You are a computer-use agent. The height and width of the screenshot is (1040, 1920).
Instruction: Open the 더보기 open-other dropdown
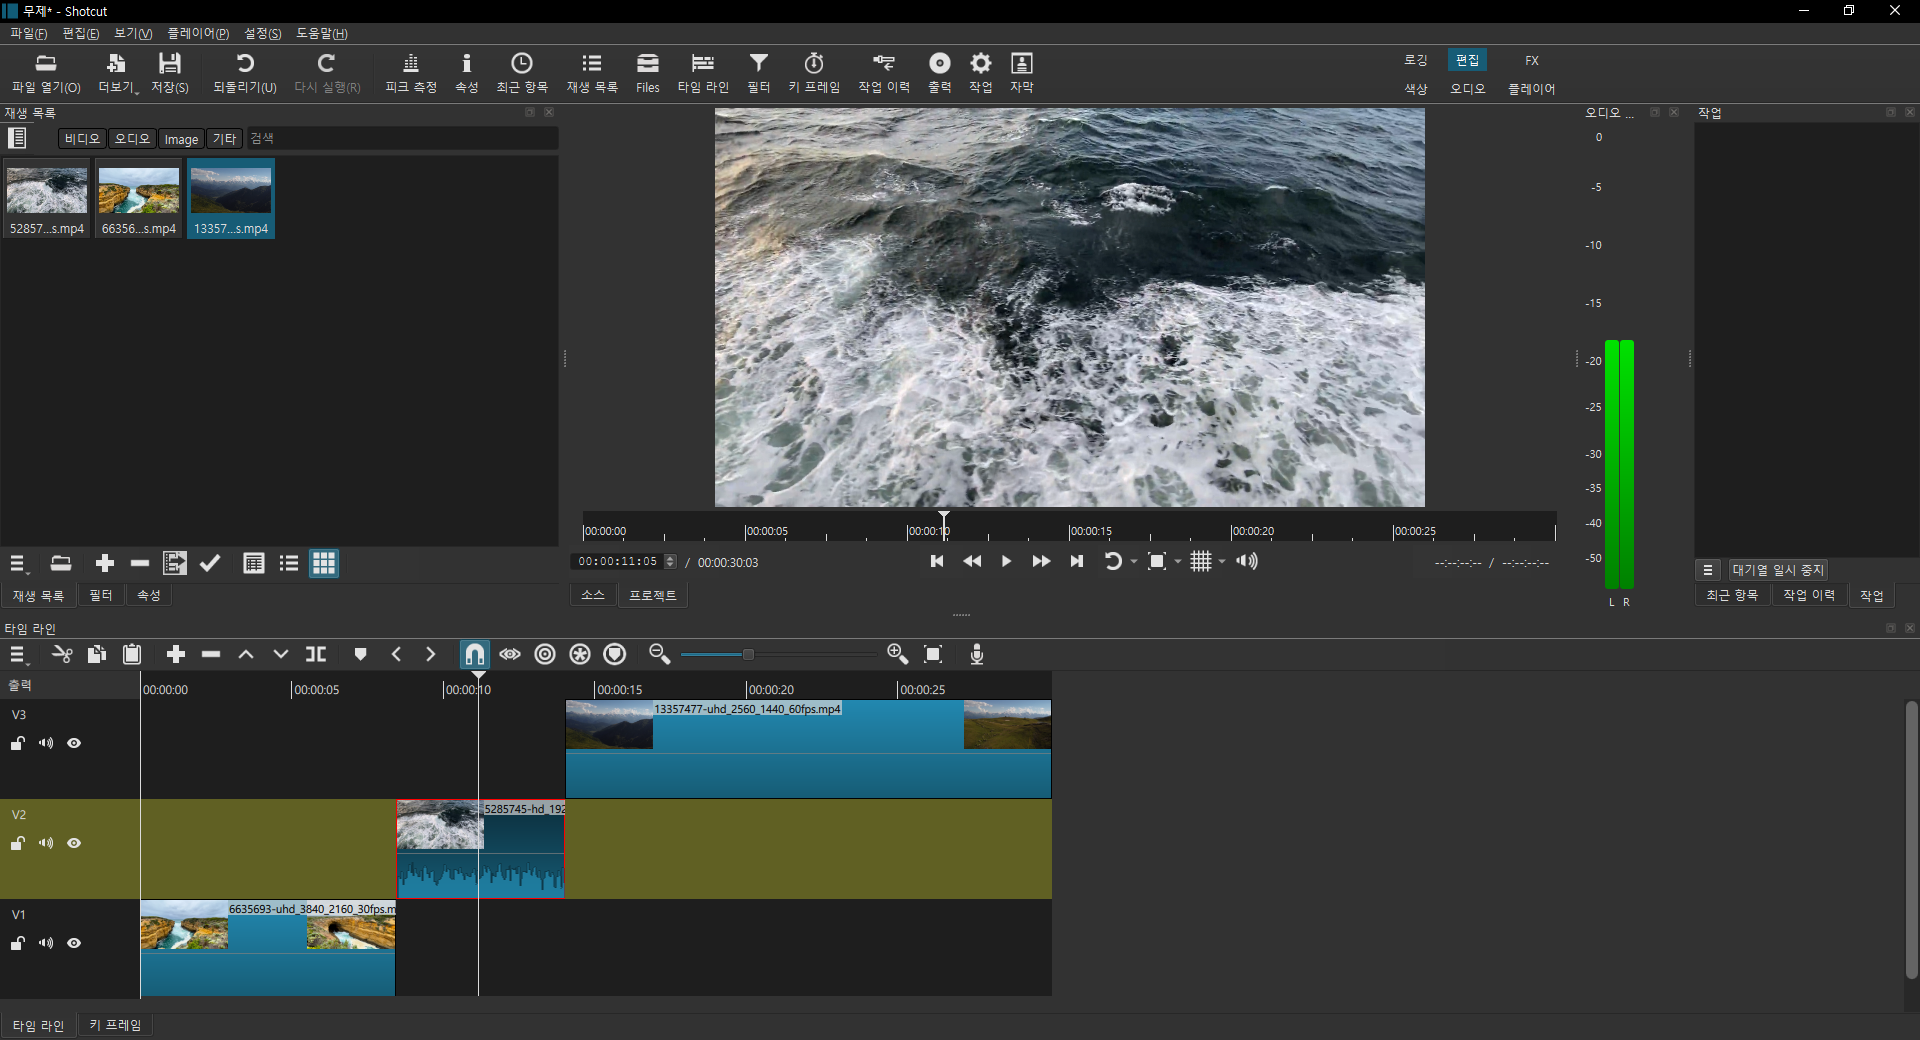click(x=117, y=73)
